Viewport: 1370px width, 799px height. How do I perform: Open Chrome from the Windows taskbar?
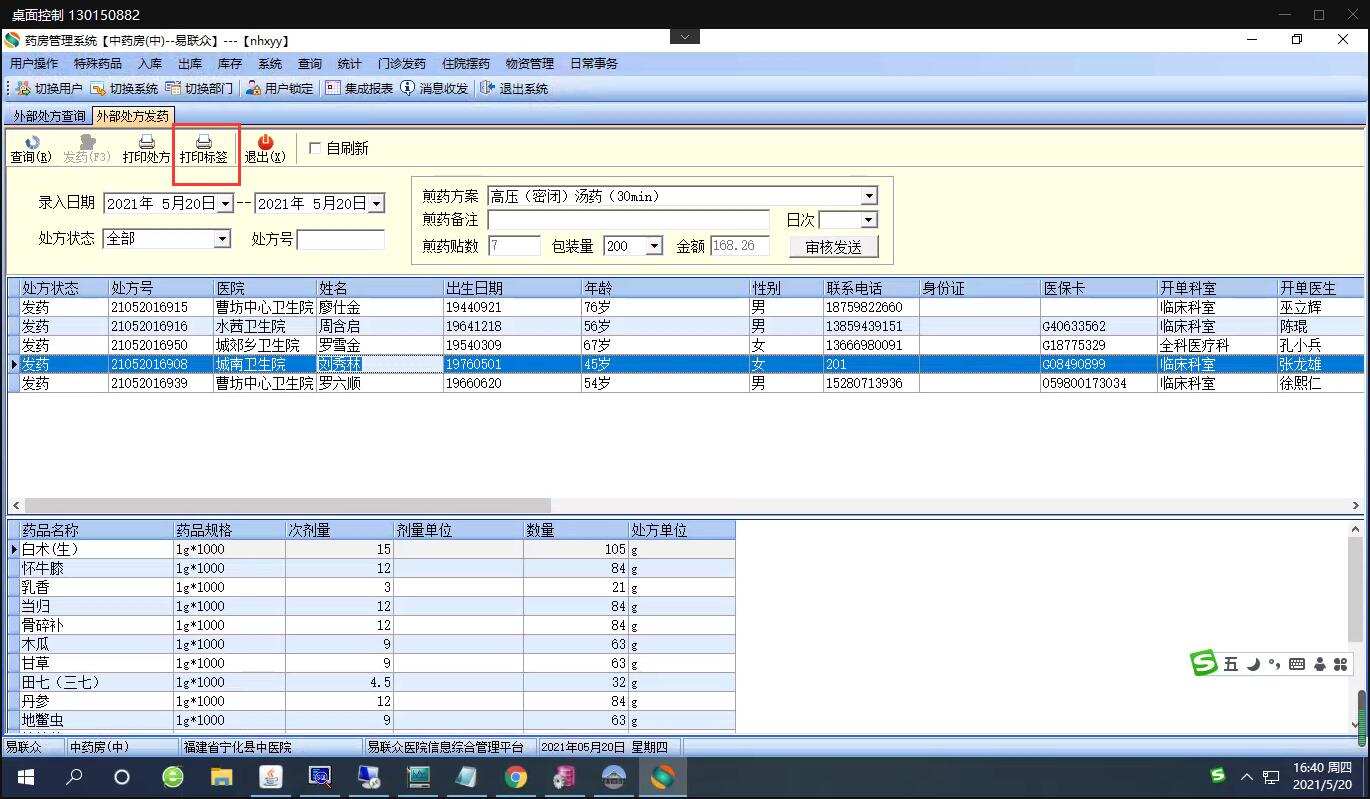click(x=516, y=777)
